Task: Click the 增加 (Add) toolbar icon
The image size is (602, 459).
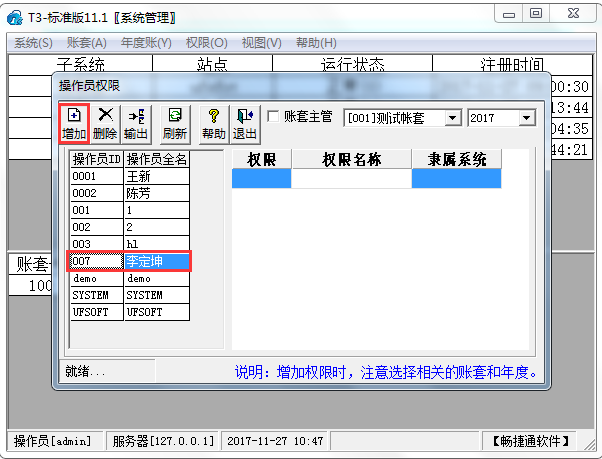Action: pos(74,124)
